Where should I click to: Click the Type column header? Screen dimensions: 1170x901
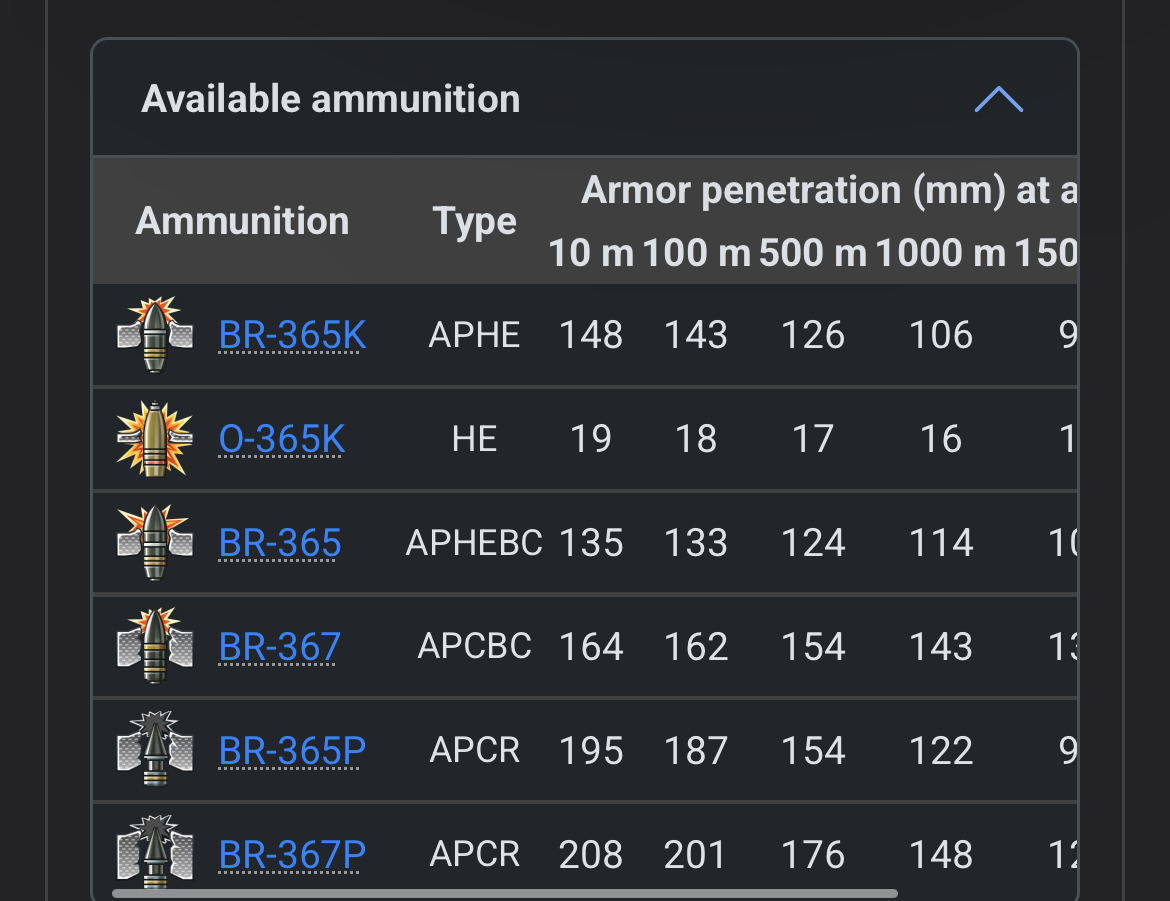474,221
